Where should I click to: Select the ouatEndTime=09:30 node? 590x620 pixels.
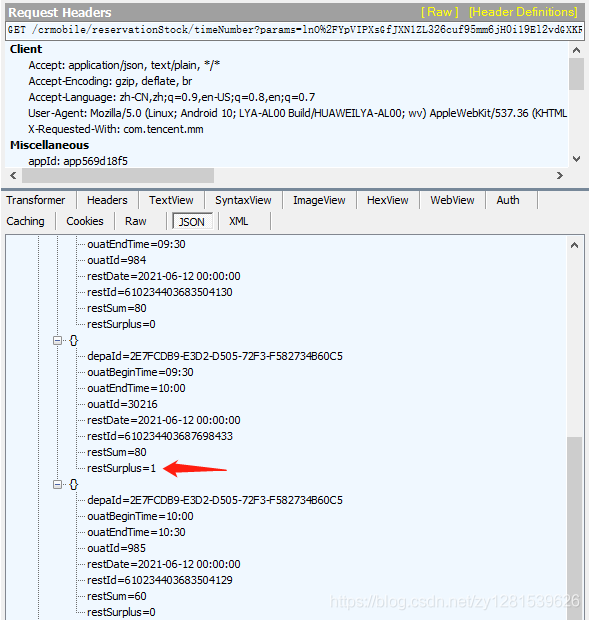click(x=136, y=244)
